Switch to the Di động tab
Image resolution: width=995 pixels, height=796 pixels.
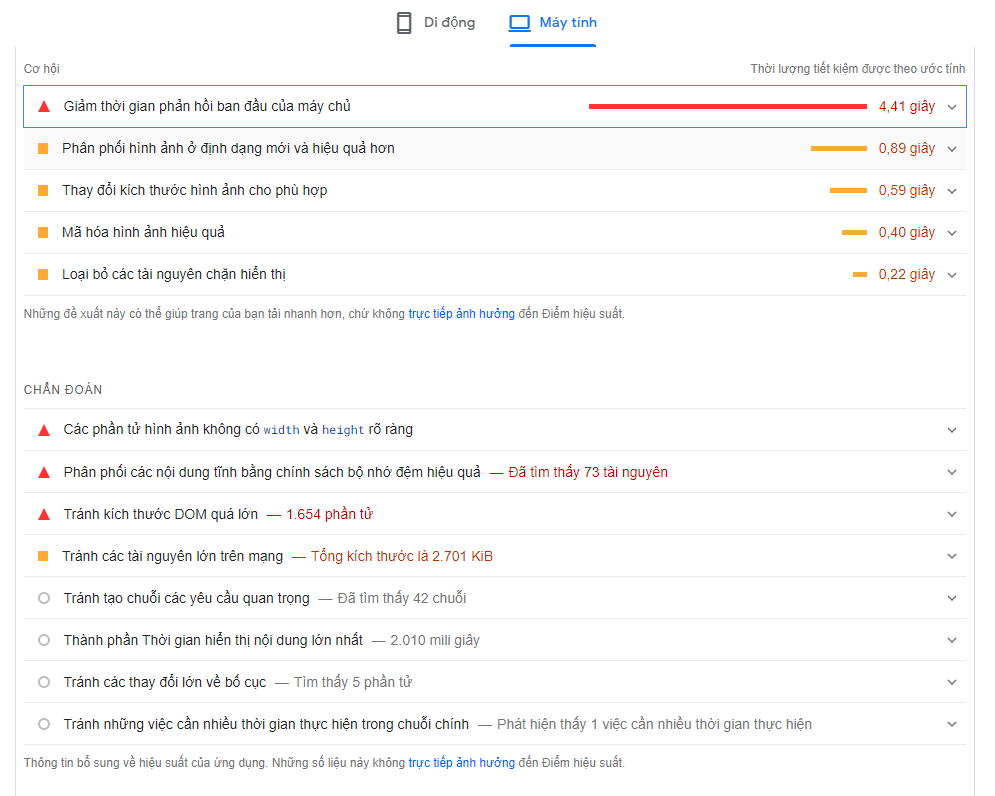pos(436,23)
